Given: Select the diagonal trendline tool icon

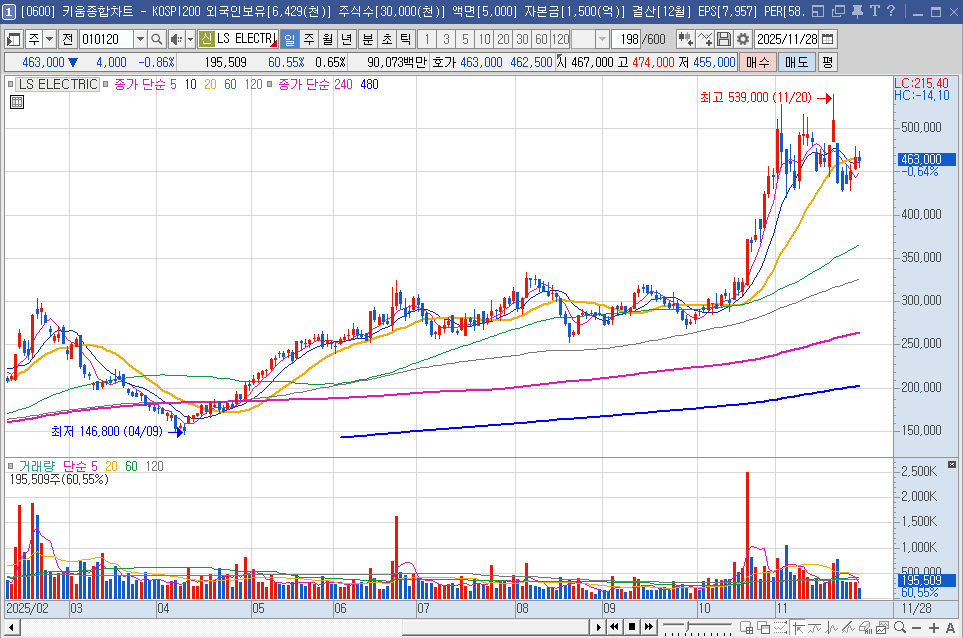Looking at the screenshot, I should click(x=849, y=628).
